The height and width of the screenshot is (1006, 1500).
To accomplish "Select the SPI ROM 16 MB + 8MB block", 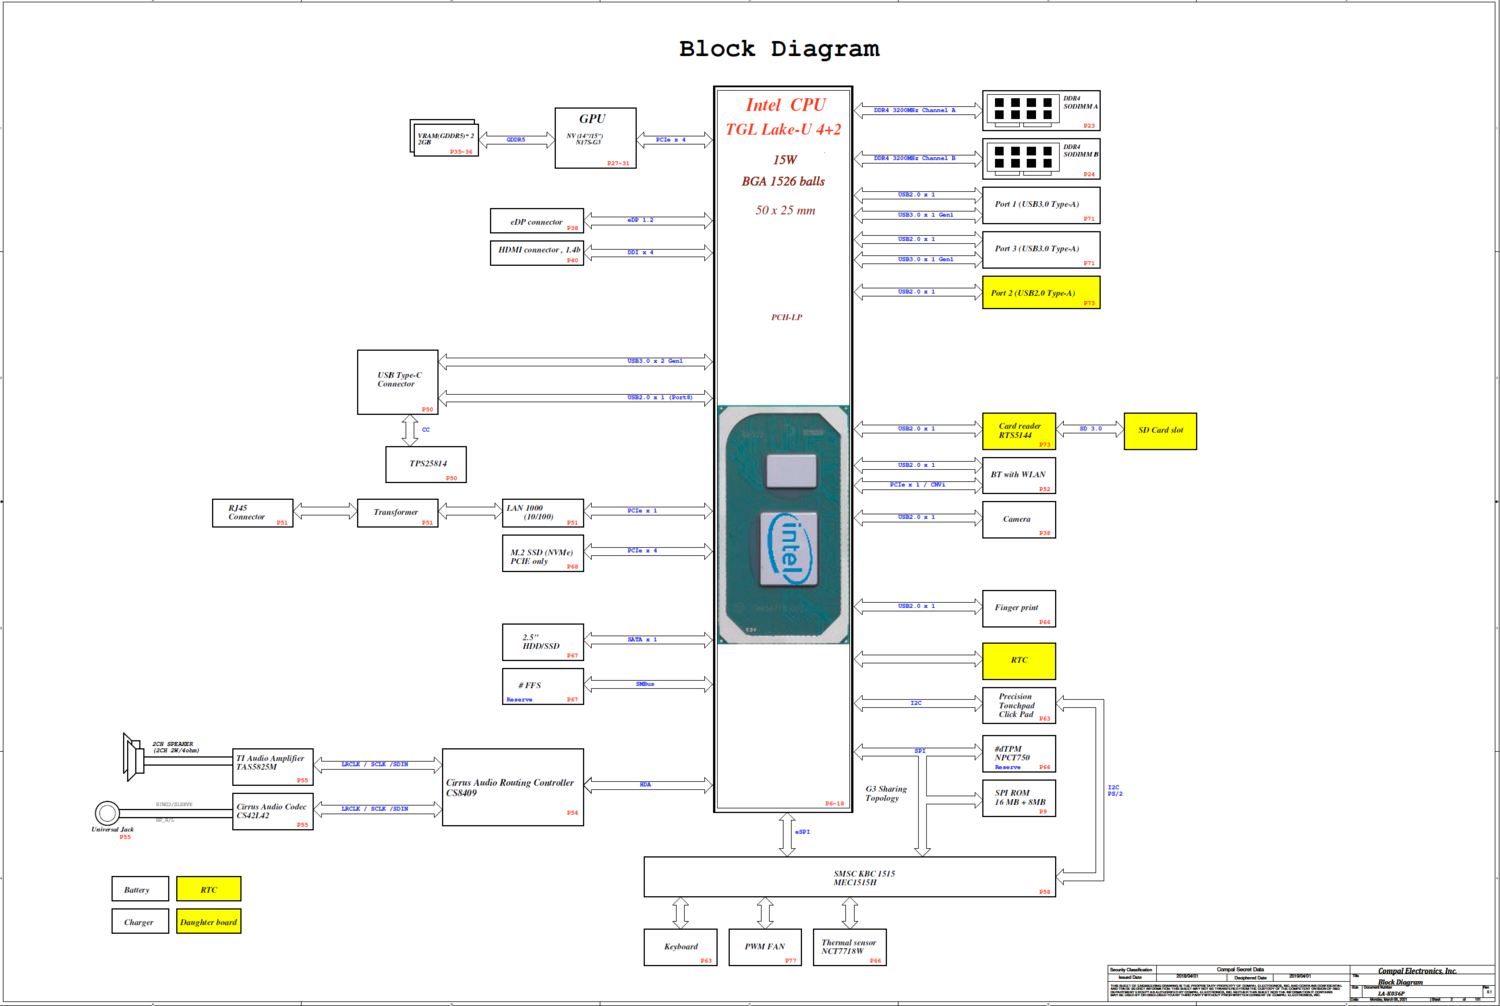I will [x=1019, y=798].
